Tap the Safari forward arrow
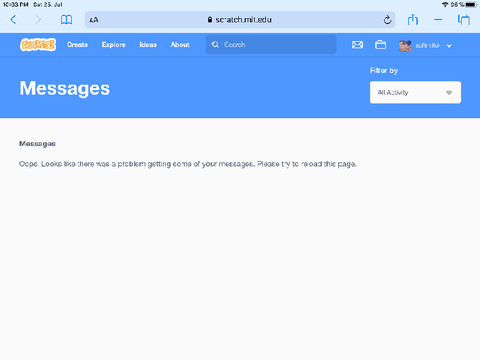The width and height of the screenshot is (480, 360). 38,20
